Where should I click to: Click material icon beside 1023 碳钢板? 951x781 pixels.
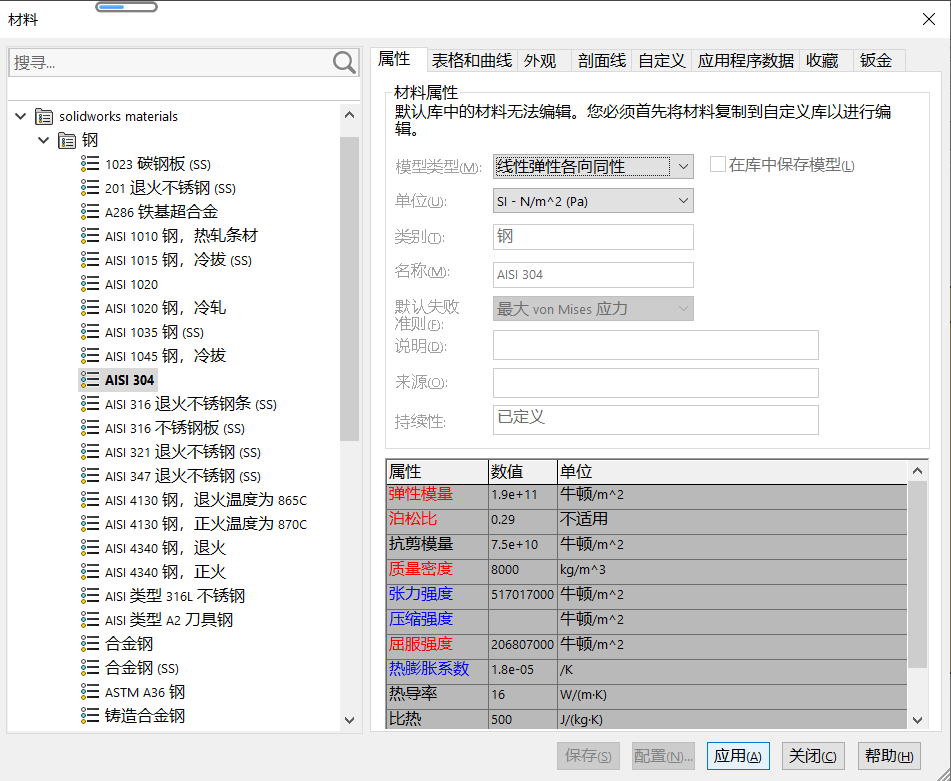pyautogui.click(x=90, y=164)
